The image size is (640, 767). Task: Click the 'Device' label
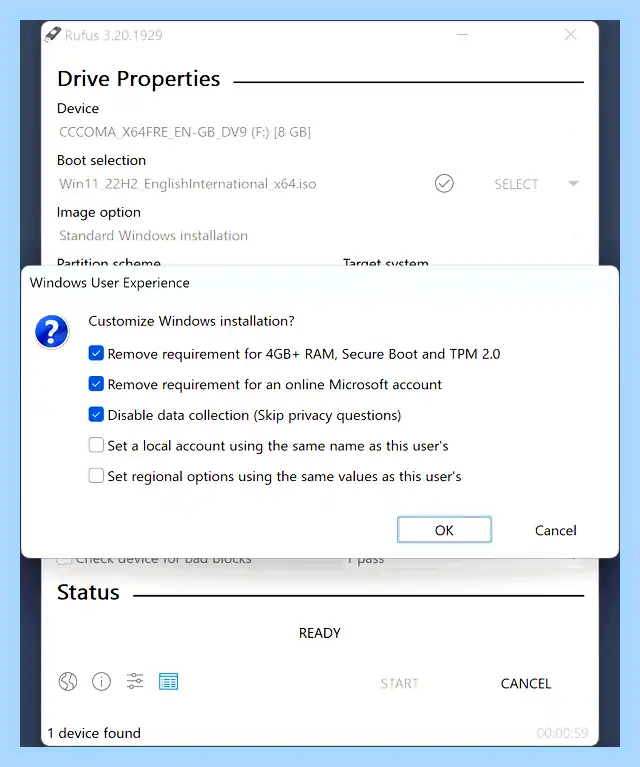[x=78, y=108]
